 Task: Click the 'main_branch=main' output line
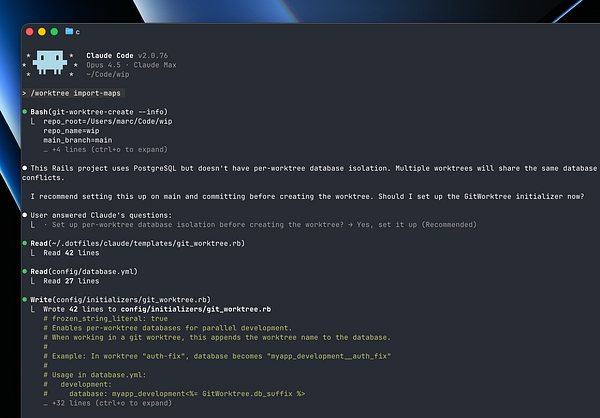(x=78, y=140)
